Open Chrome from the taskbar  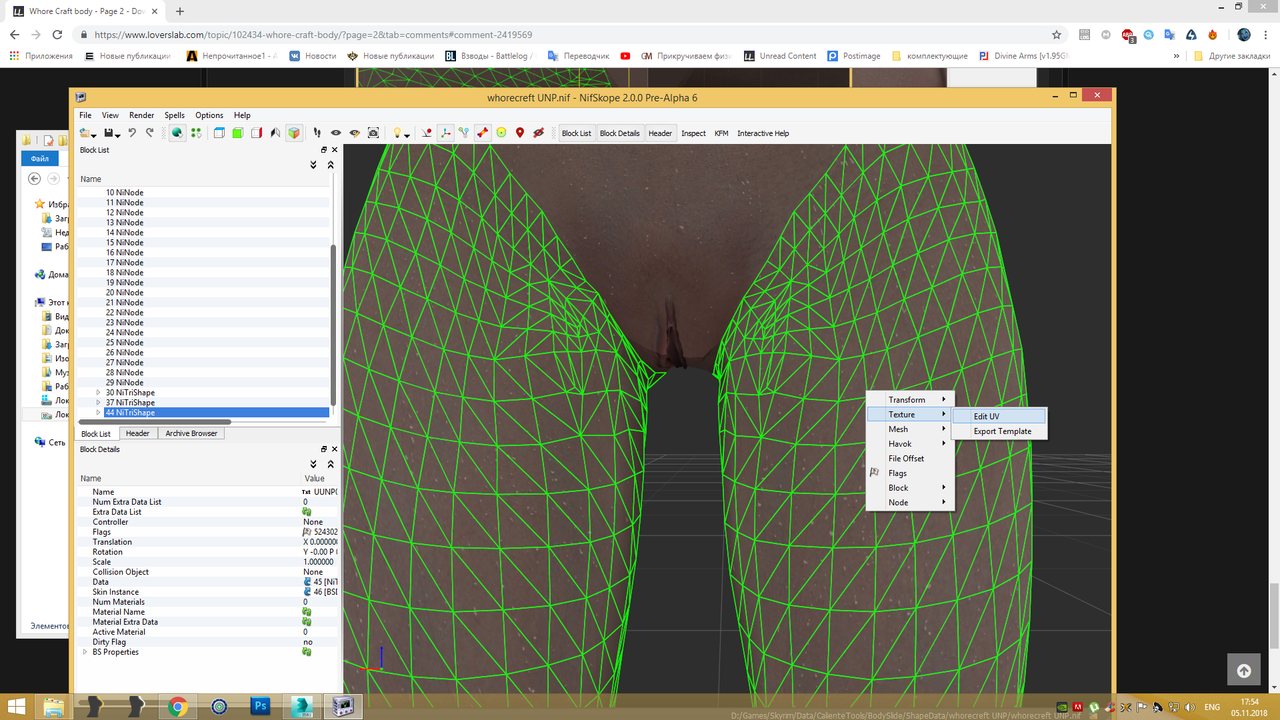tap(178, 706)
